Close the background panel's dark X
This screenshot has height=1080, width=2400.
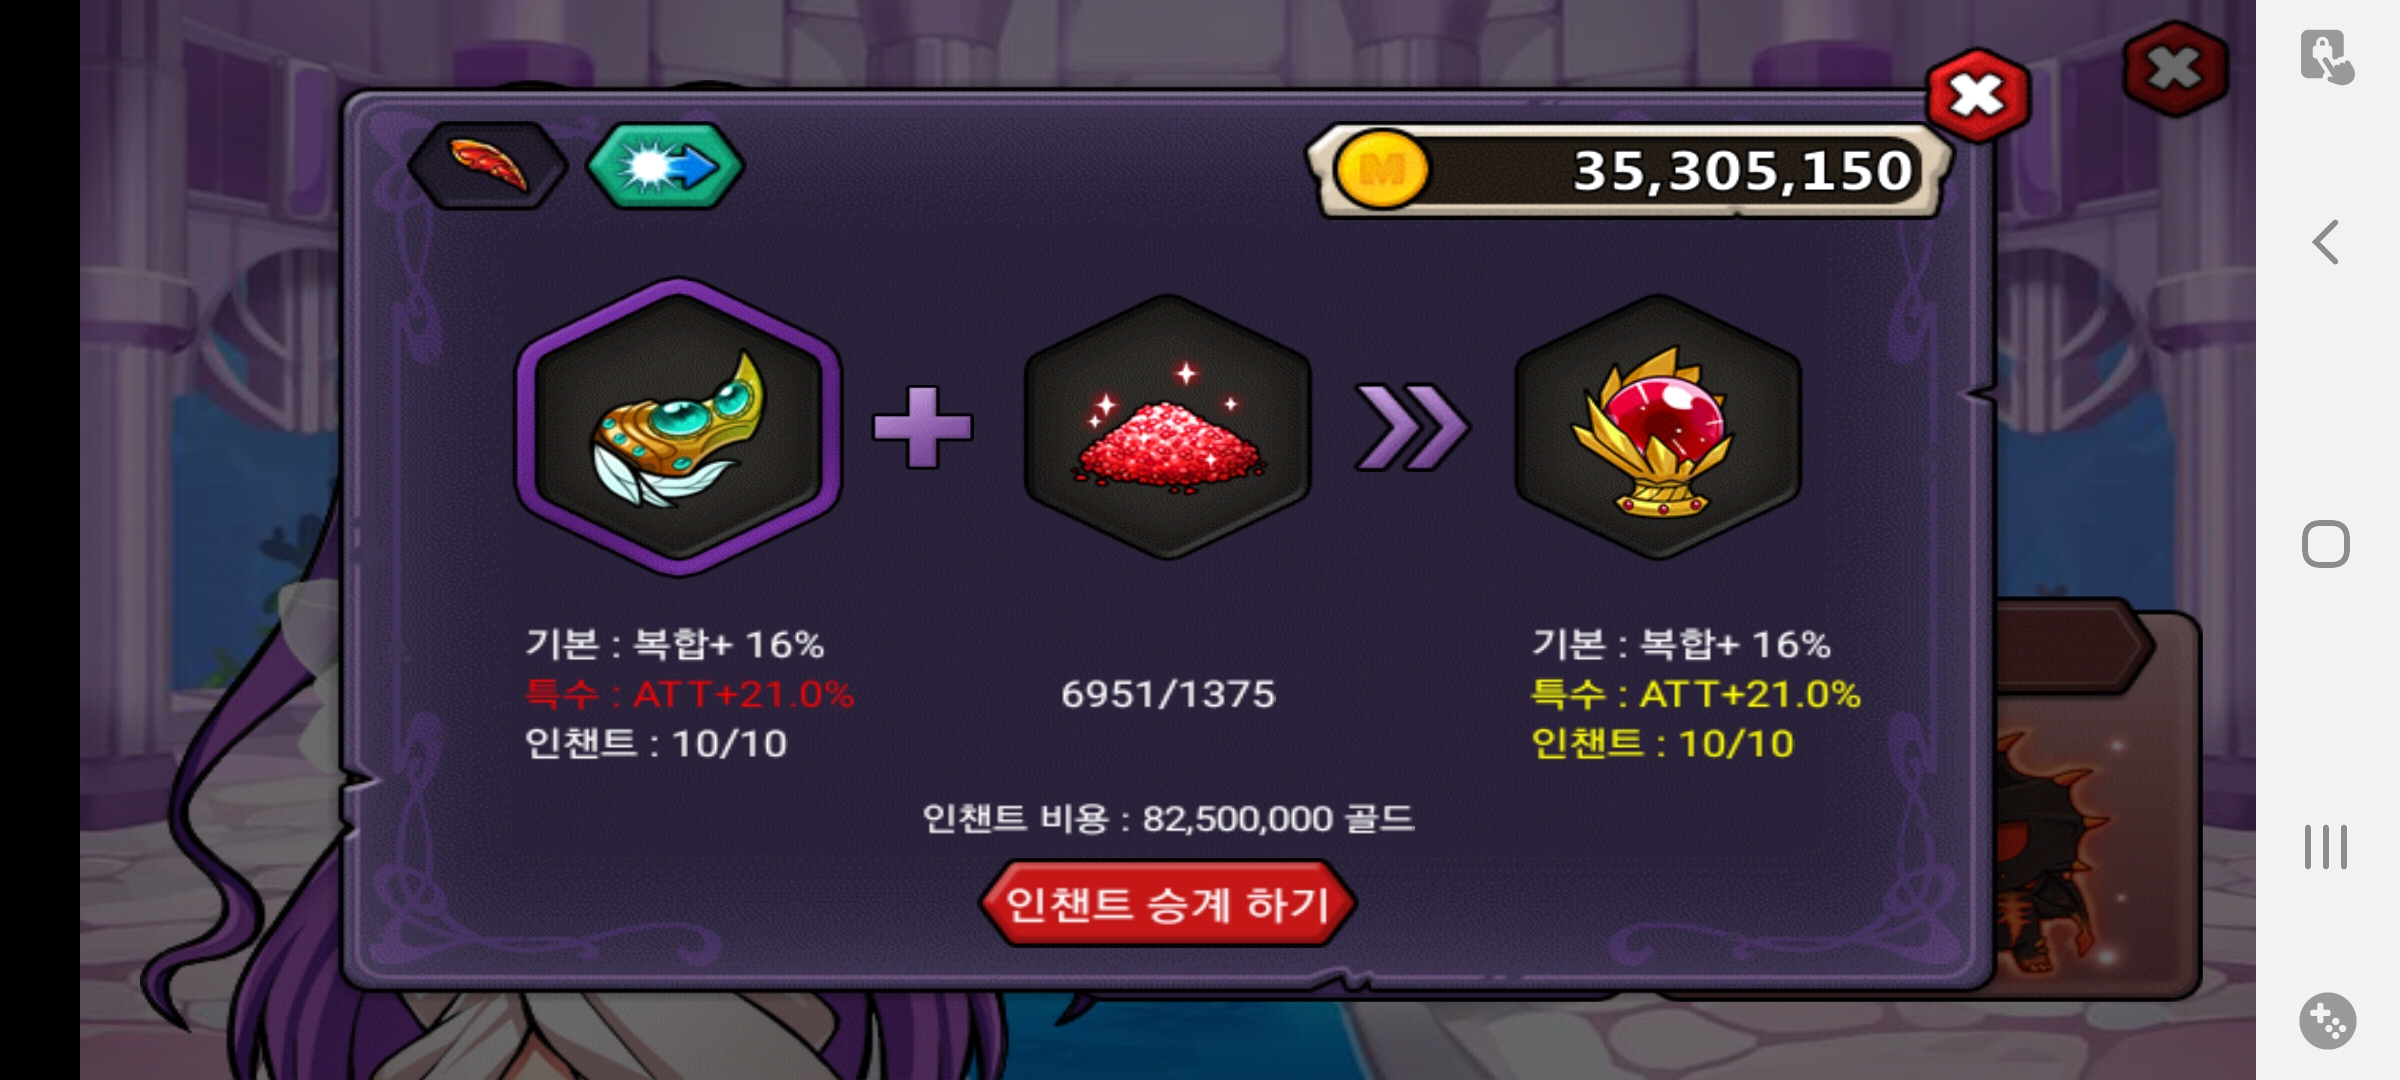click(2175, 69)
